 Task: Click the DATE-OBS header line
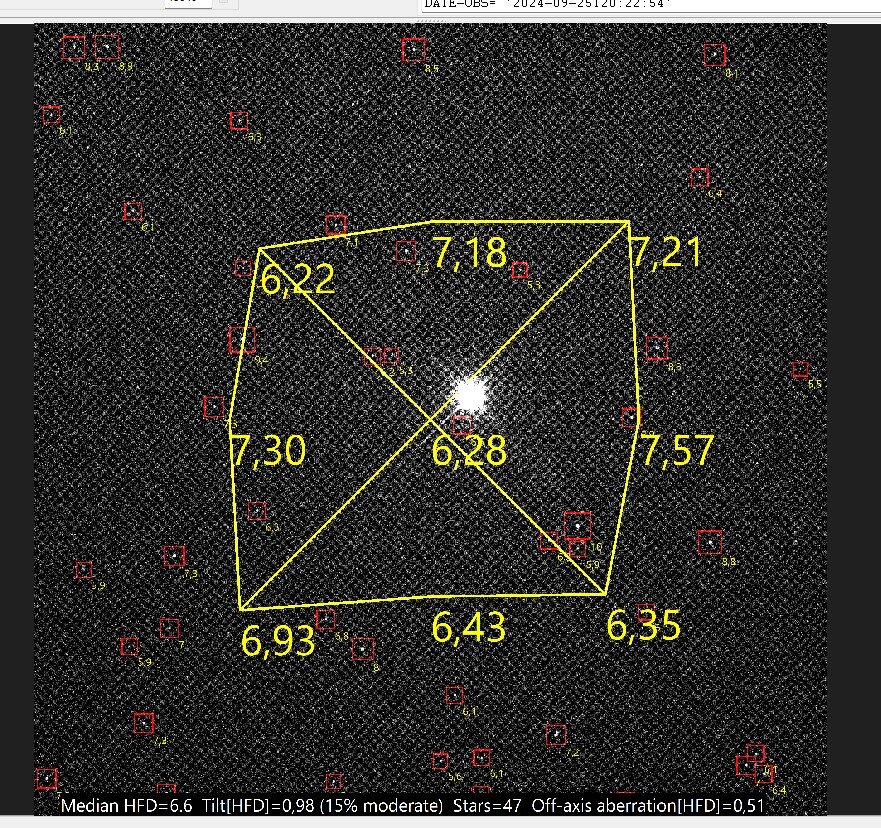tap(548, 4)
